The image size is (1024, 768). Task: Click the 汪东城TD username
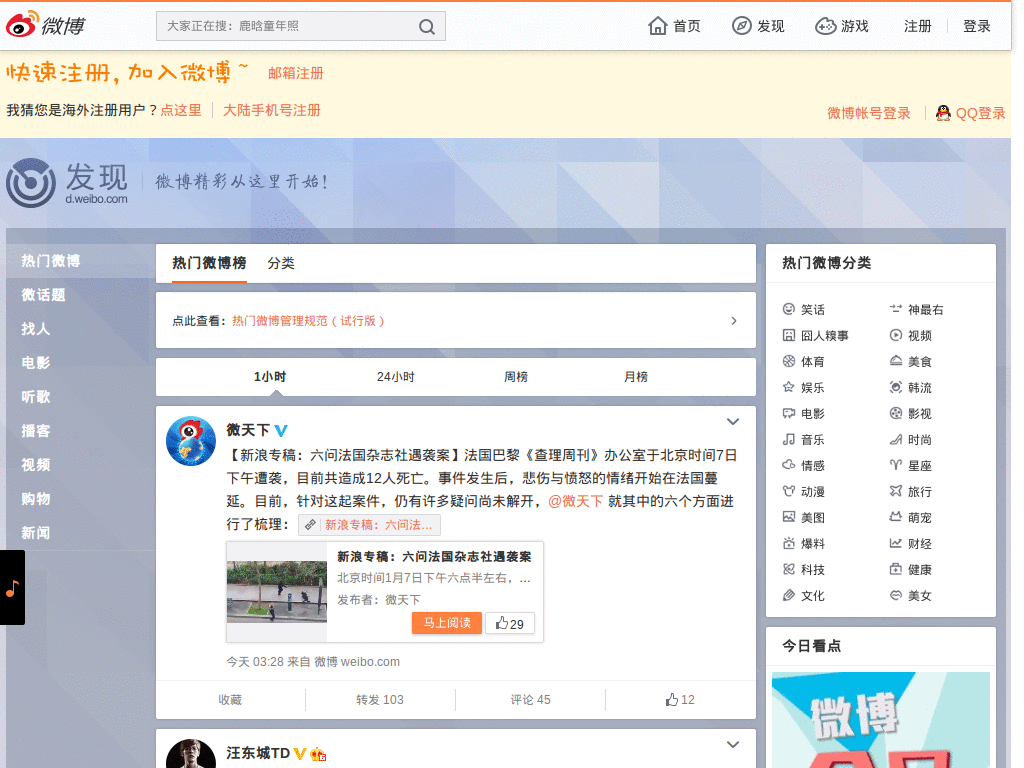click(x=258, y=753)
